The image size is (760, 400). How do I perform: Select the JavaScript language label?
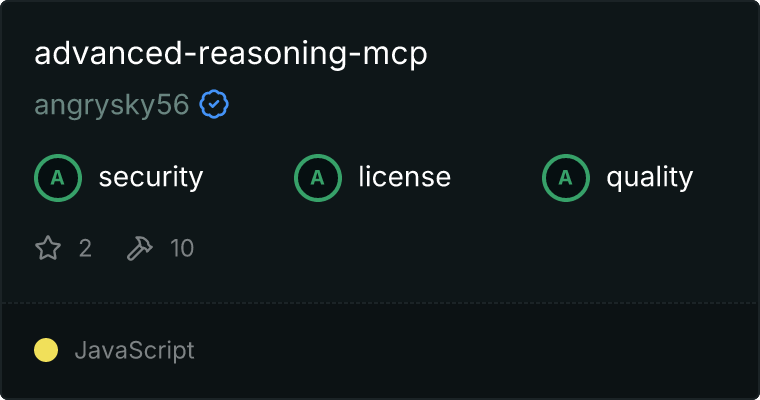click(135, 351)
